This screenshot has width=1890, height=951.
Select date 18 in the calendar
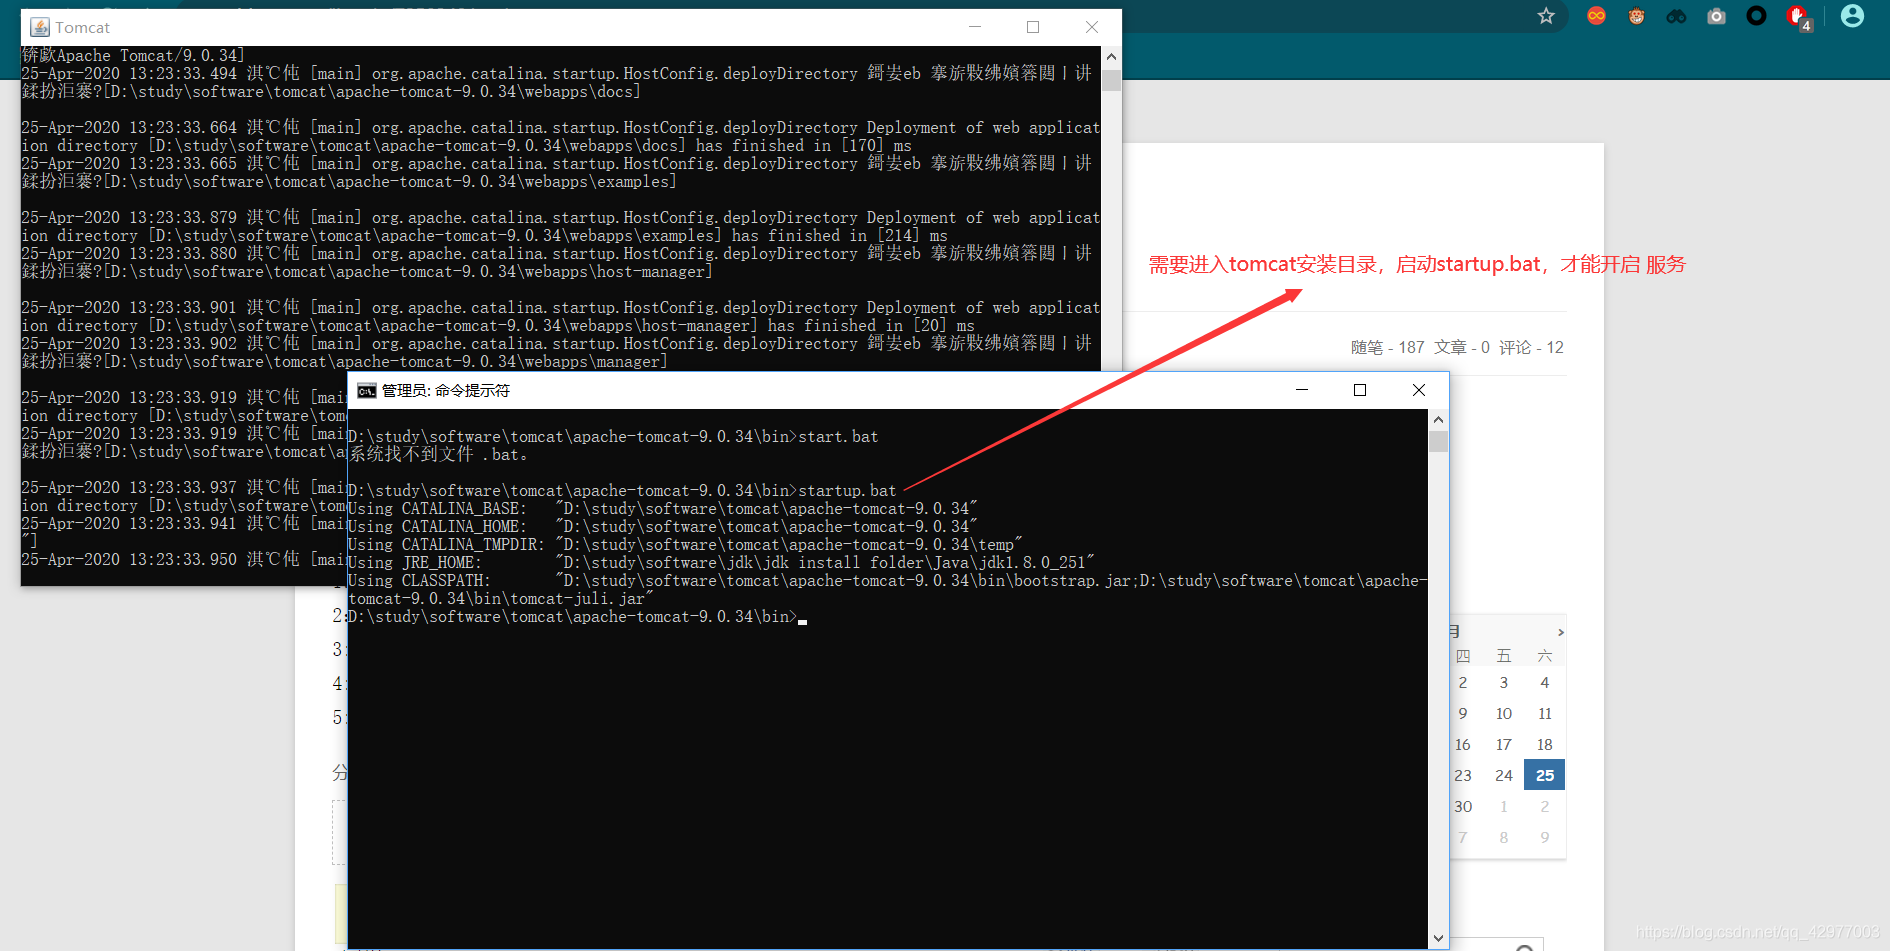pyautogui.click(x=1544, y=744)
